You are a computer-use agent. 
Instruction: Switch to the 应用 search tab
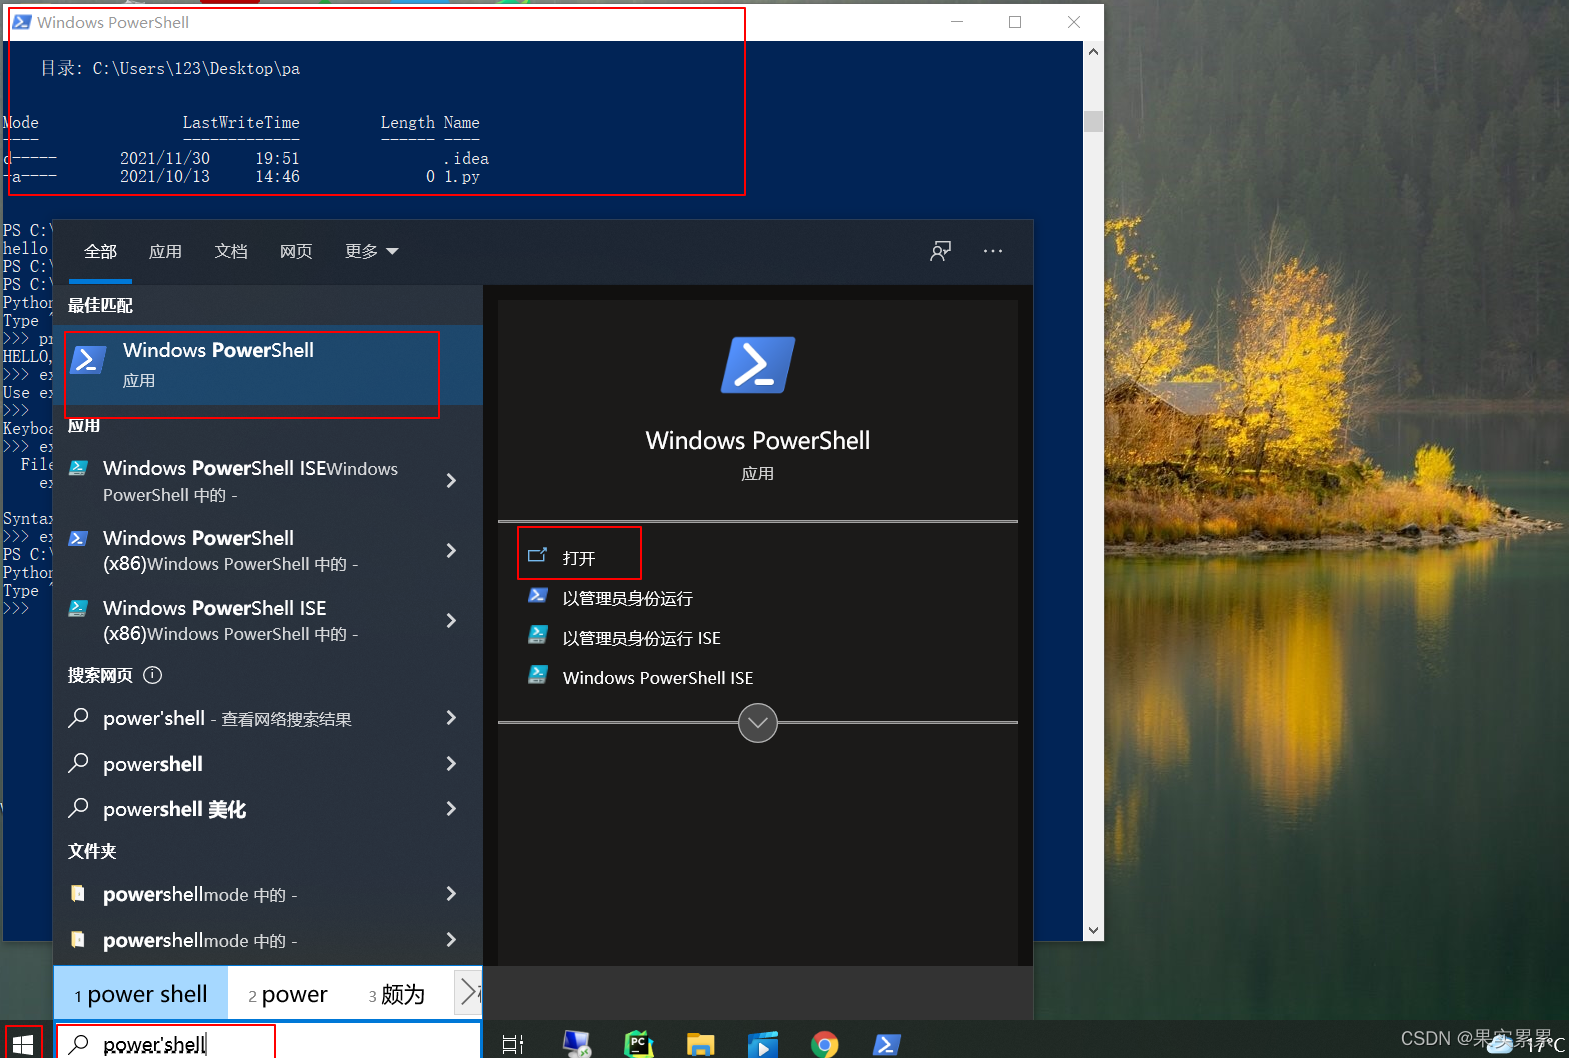point(165,251)
